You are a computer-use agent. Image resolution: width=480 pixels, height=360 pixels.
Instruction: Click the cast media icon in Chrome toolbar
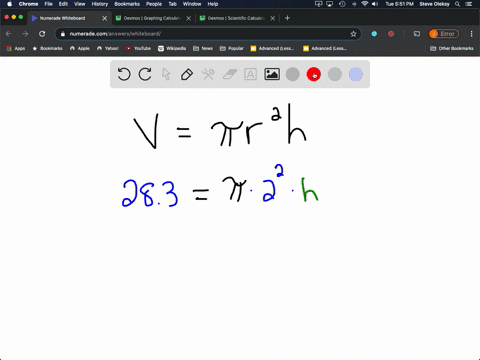click(417, 34)
